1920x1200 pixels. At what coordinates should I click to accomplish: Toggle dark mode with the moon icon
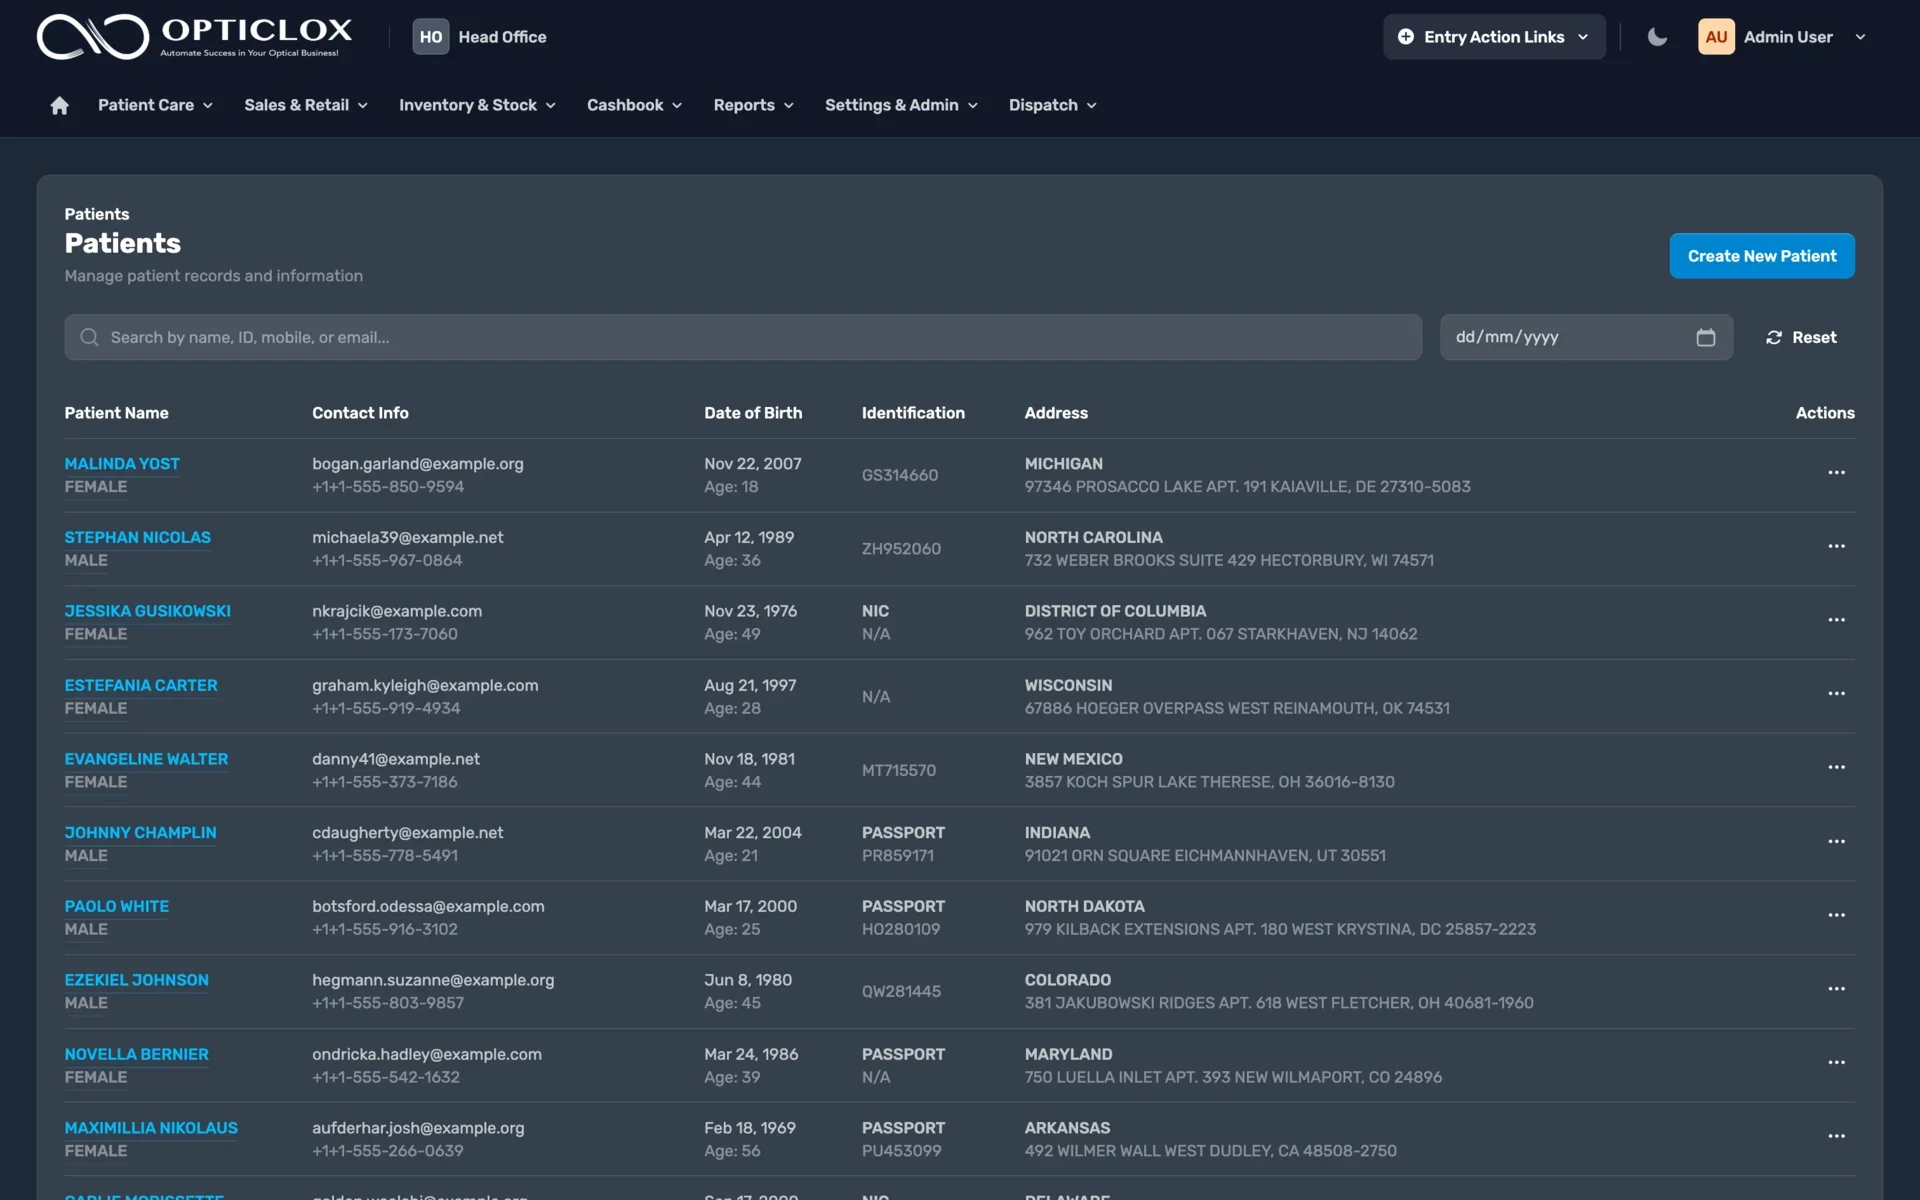point(1657,36)
